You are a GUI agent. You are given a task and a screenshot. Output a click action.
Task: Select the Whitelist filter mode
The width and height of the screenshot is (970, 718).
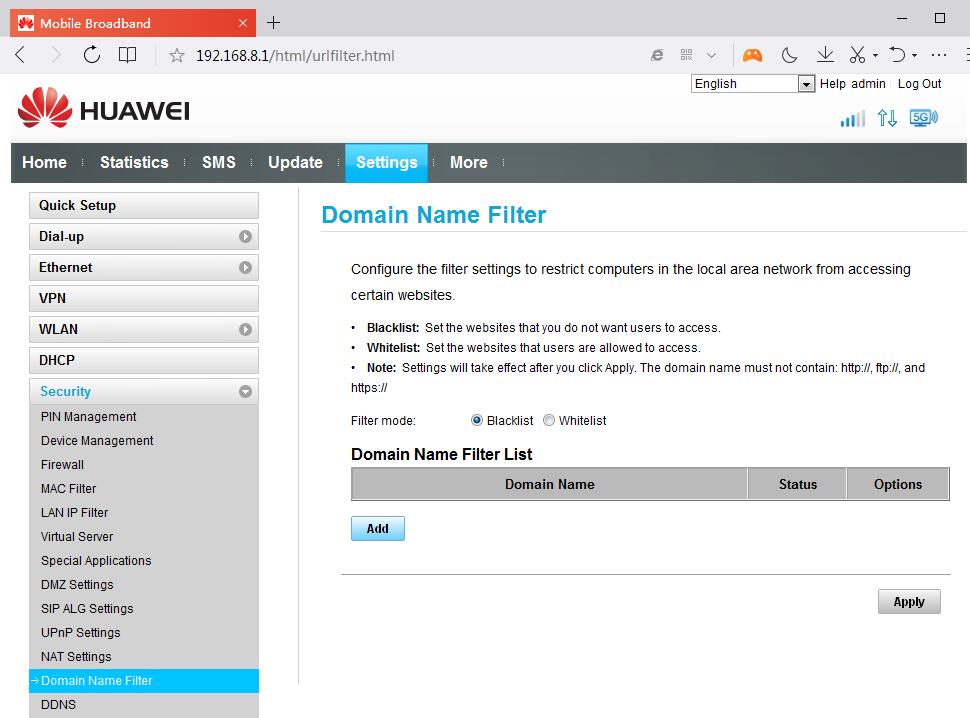549,421
